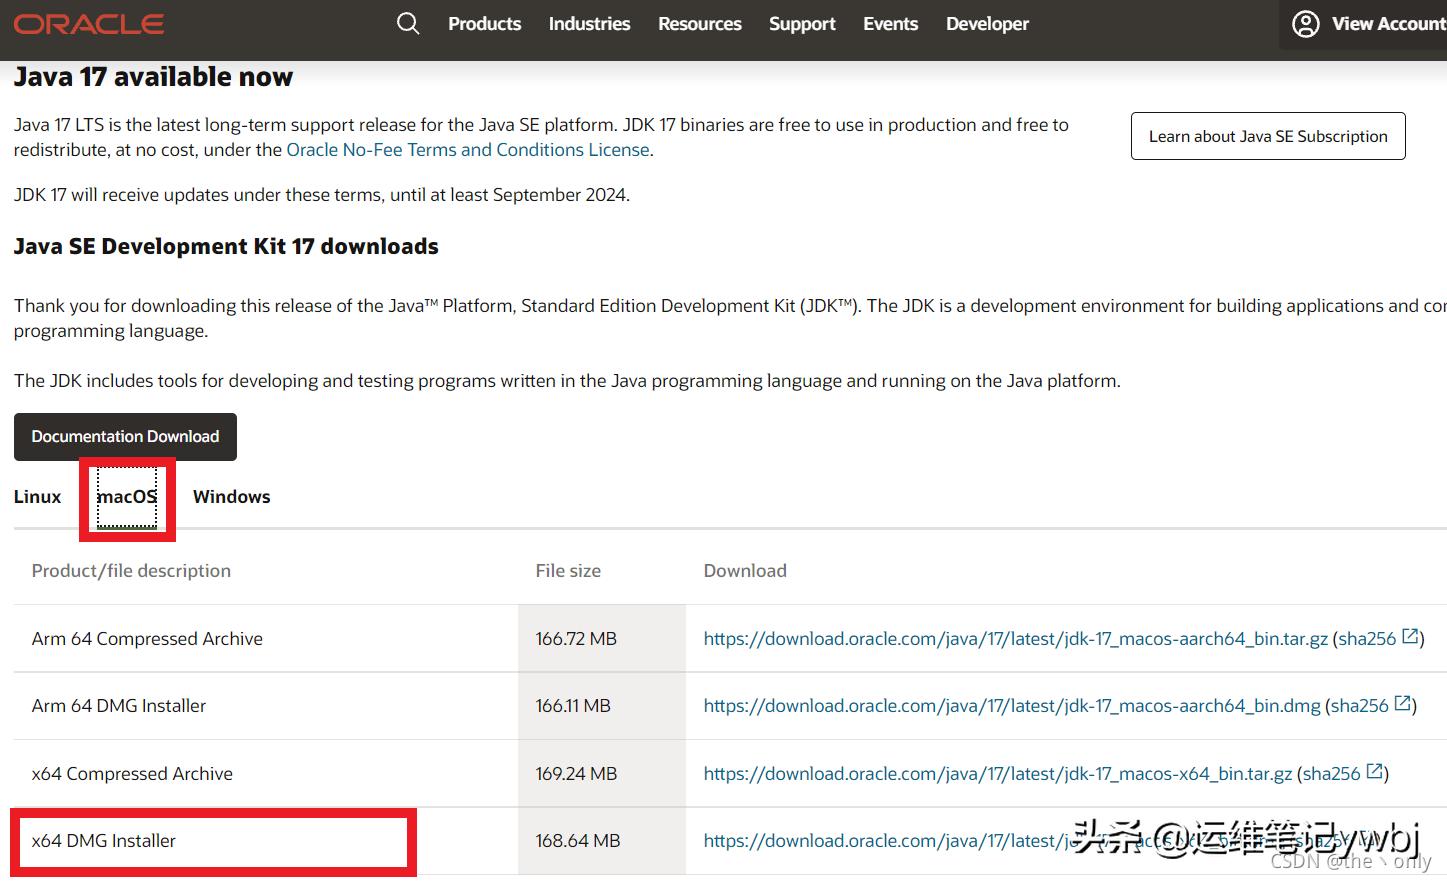Click the Oracle logo
The height and width of the screenshot is (882, 1447).
coord(89,24)
